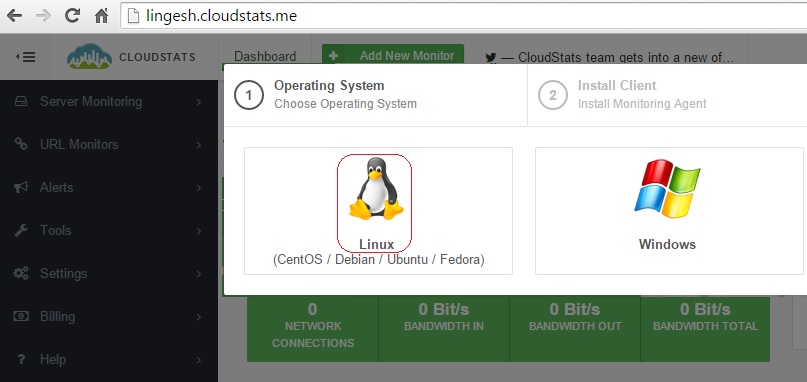The image size is (807, 382).
Task: Open the Dashboard tab
Action: 265,56
